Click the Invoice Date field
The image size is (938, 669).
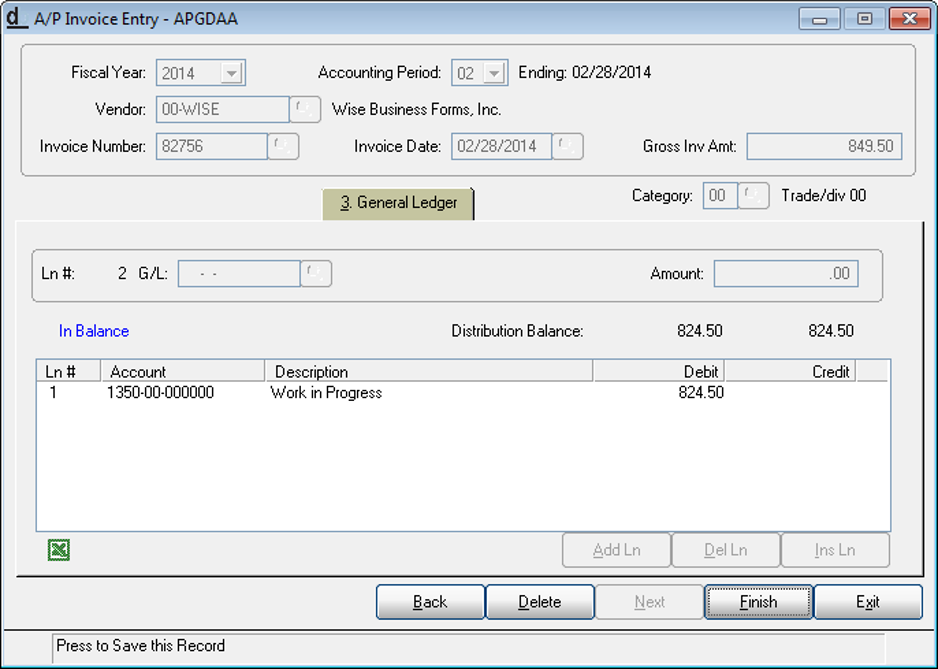(x=501, y=147)
